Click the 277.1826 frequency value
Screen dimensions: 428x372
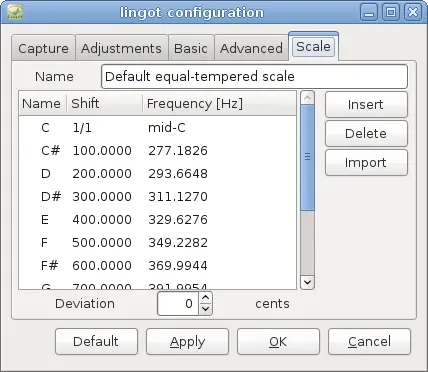pyautogui.click(x=178, y=151)
